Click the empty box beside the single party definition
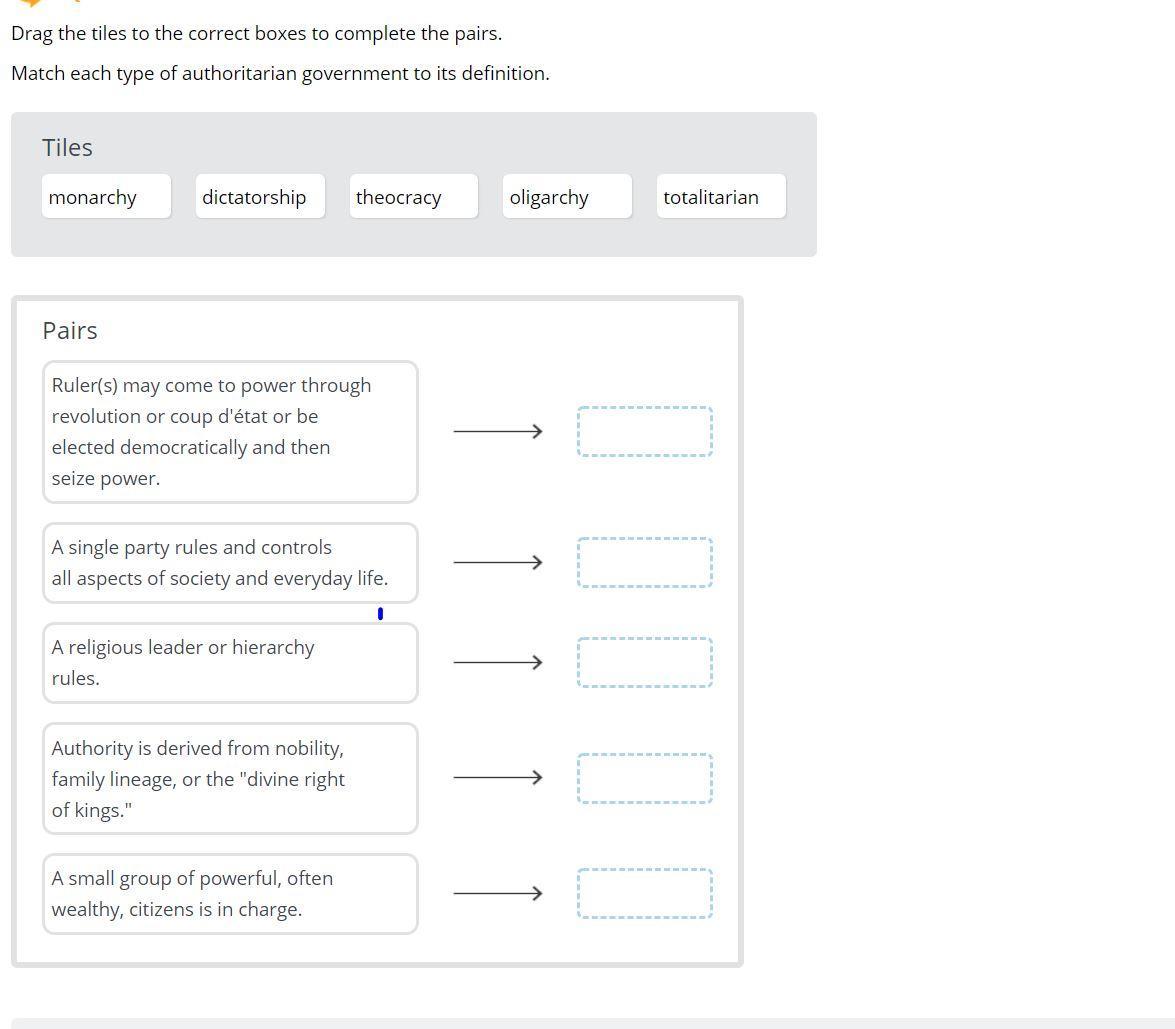Screen dimensions: 1175x1029 pyautogui.click(x=644, y=562)
